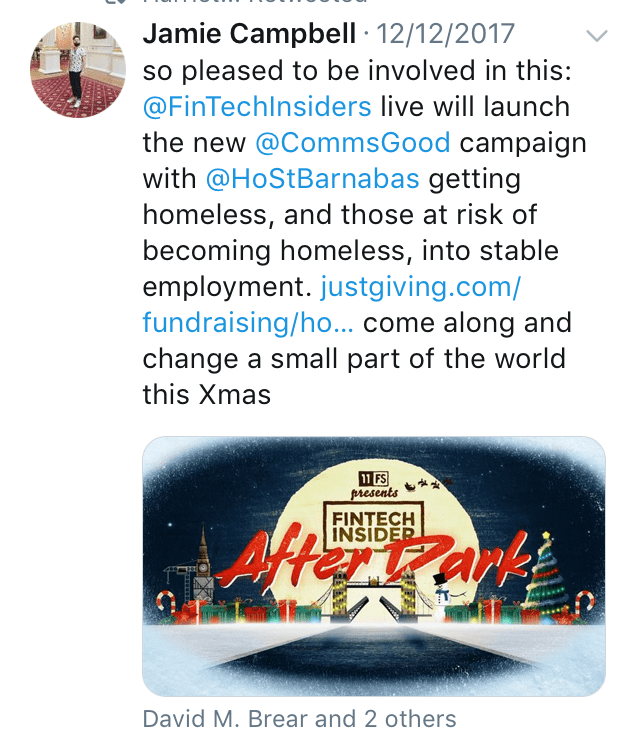Click the tweet text "this Xmas"
This screenshot has width=633, height=735.
point(206,394)
